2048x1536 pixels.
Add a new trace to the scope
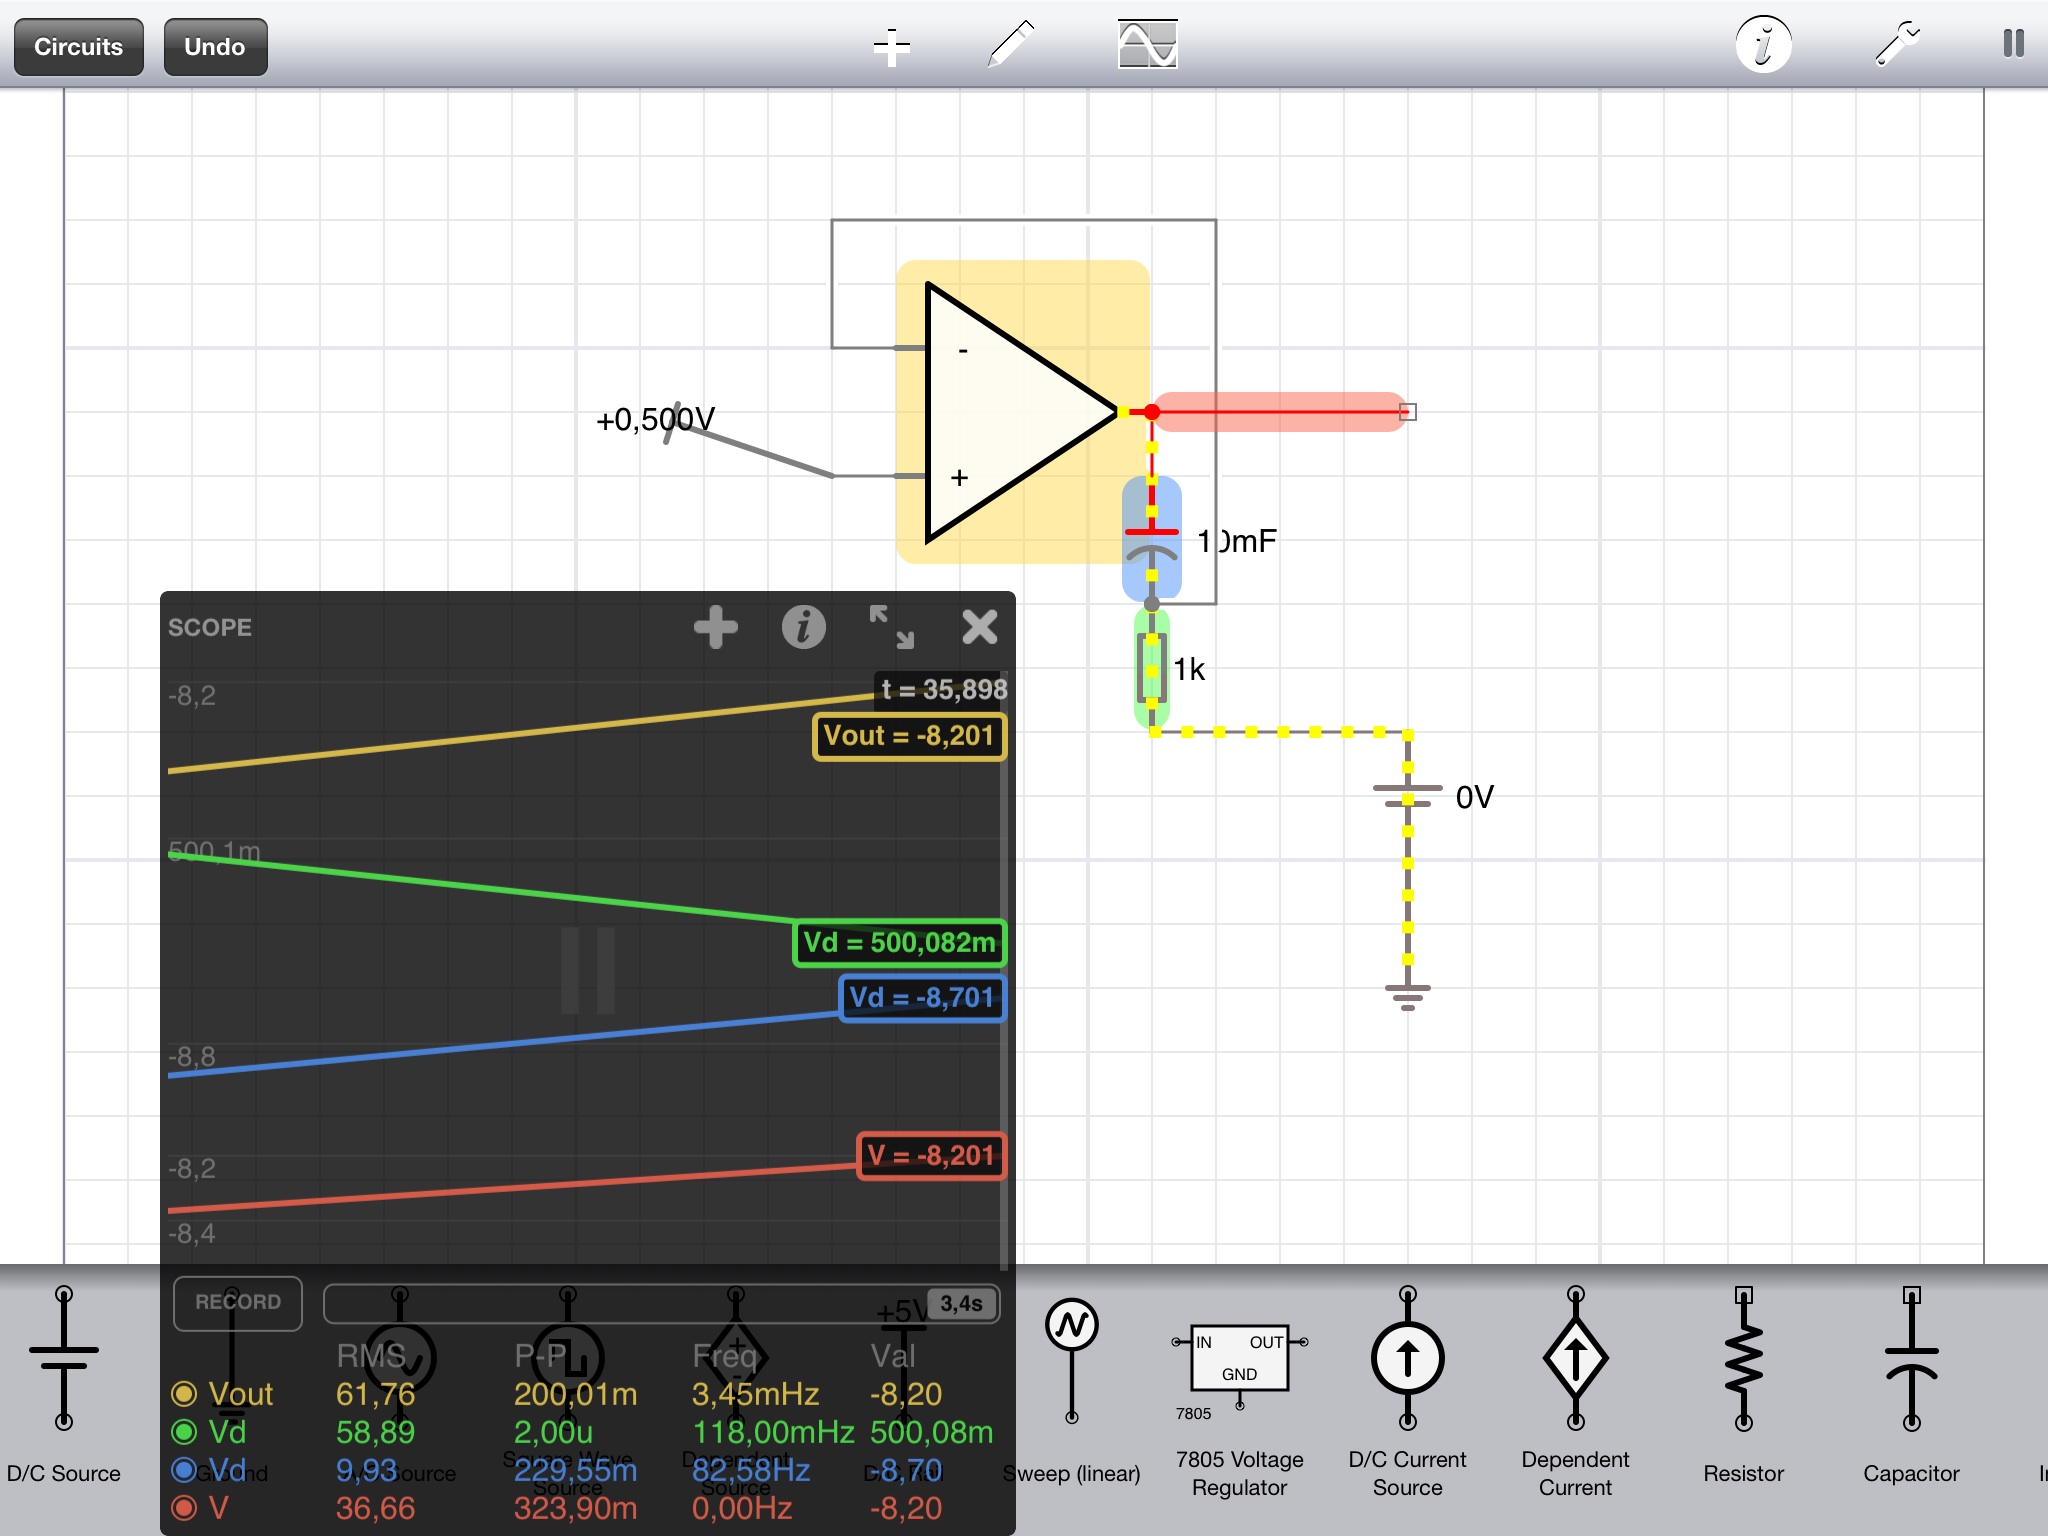[716, 627]
